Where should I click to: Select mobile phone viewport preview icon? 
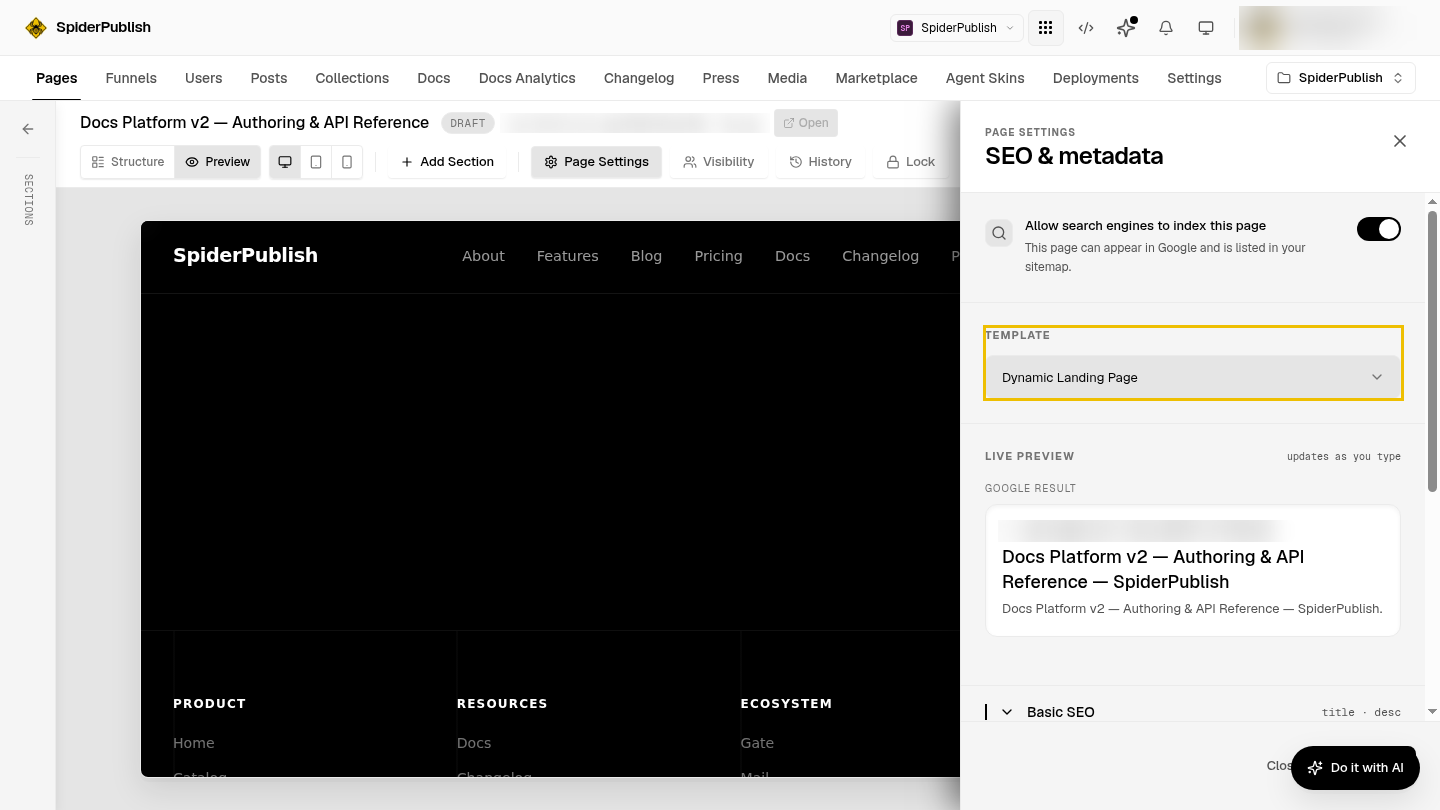(347, 162)
